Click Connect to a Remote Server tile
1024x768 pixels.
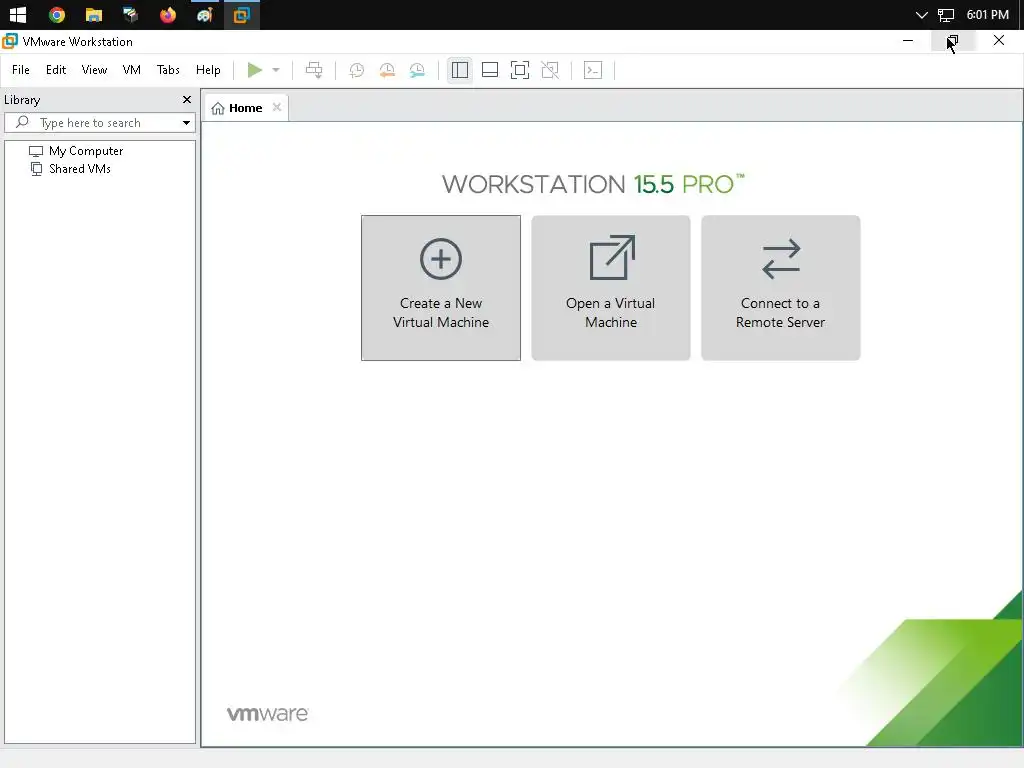coord(780,288)
